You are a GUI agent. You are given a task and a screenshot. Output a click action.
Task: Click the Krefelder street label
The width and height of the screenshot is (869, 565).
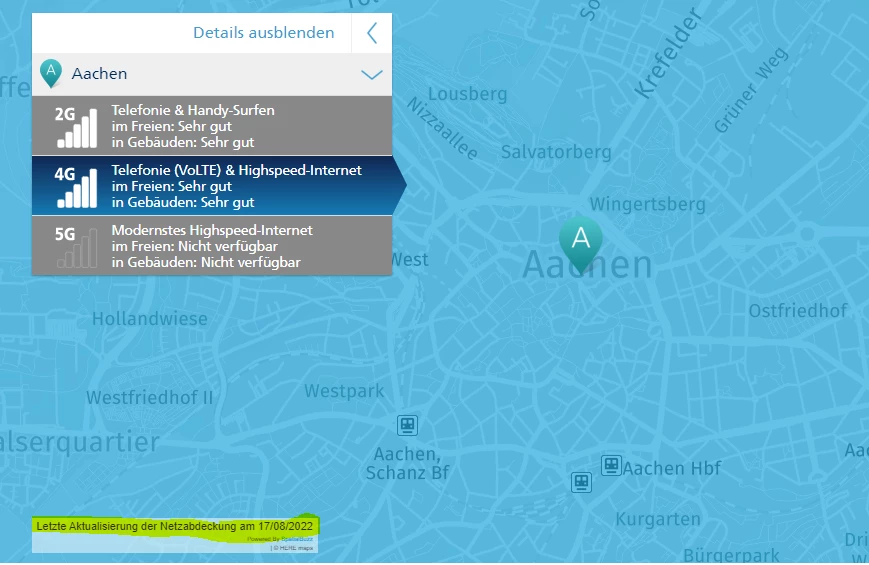pyautogui.click(x=668, y=53)
